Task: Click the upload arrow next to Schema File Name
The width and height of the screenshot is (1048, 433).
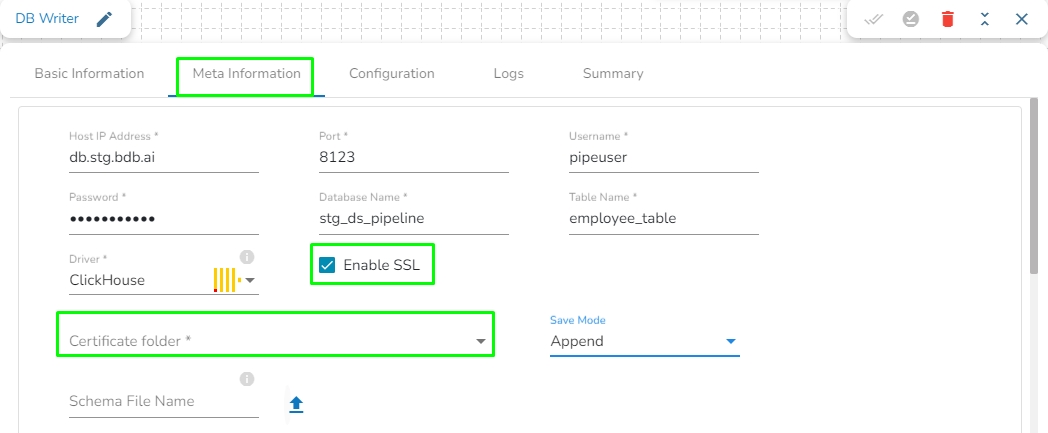Action: point(296,404)
